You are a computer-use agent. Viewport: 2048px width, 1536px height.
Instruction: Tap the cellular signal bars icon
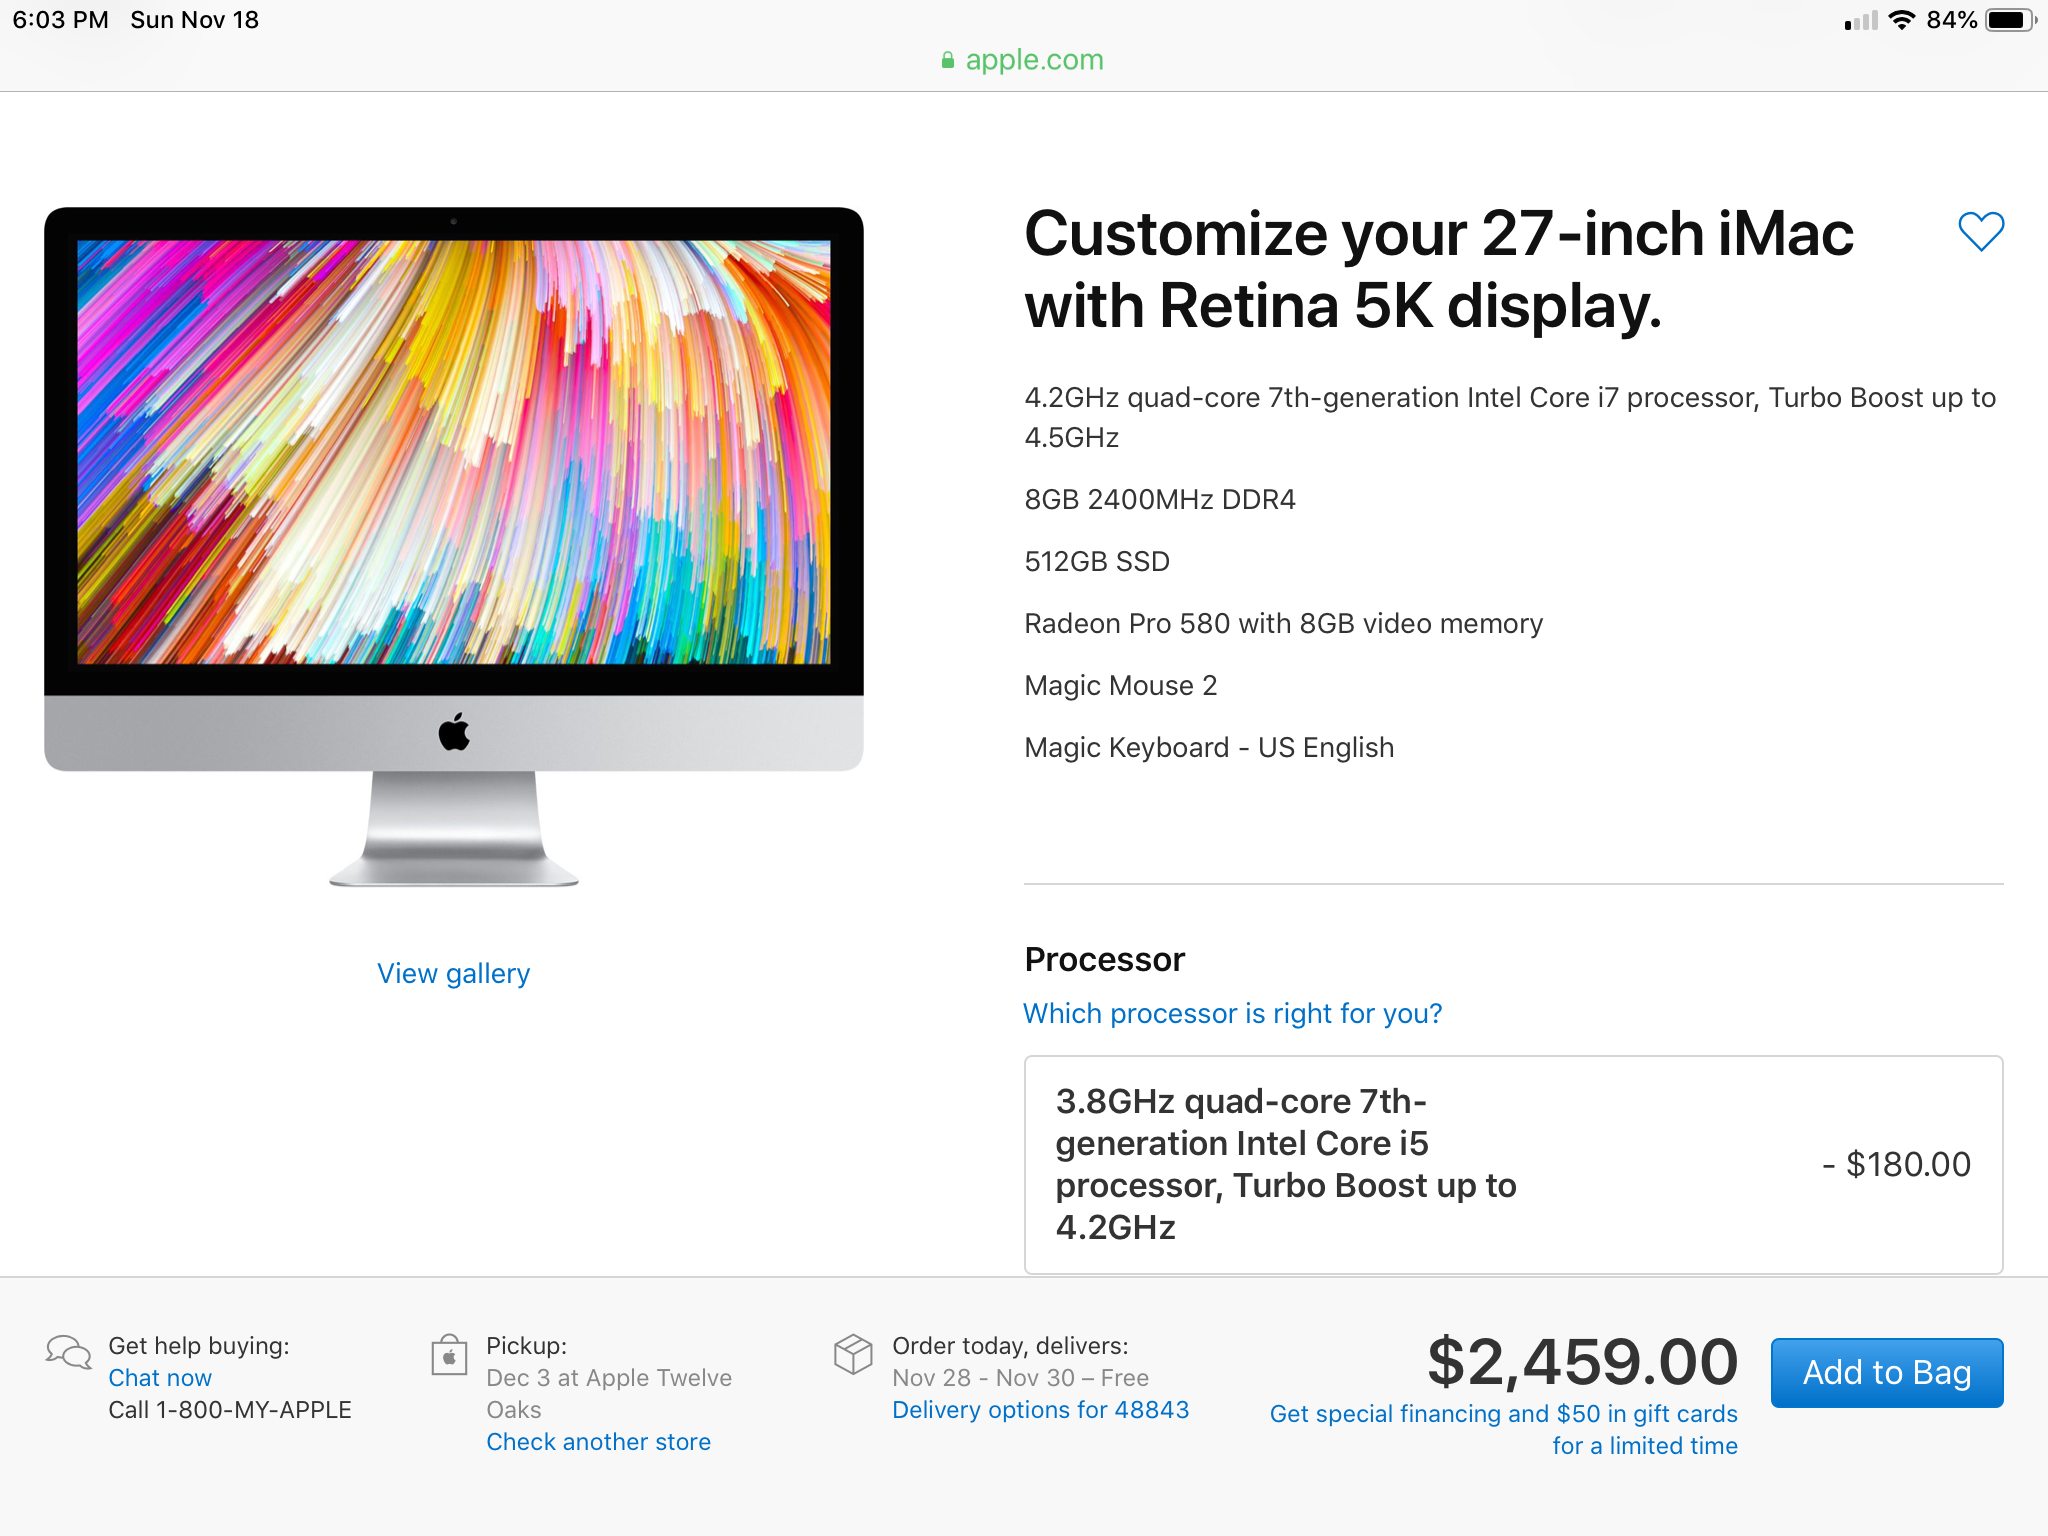(x=1860, y=21)
